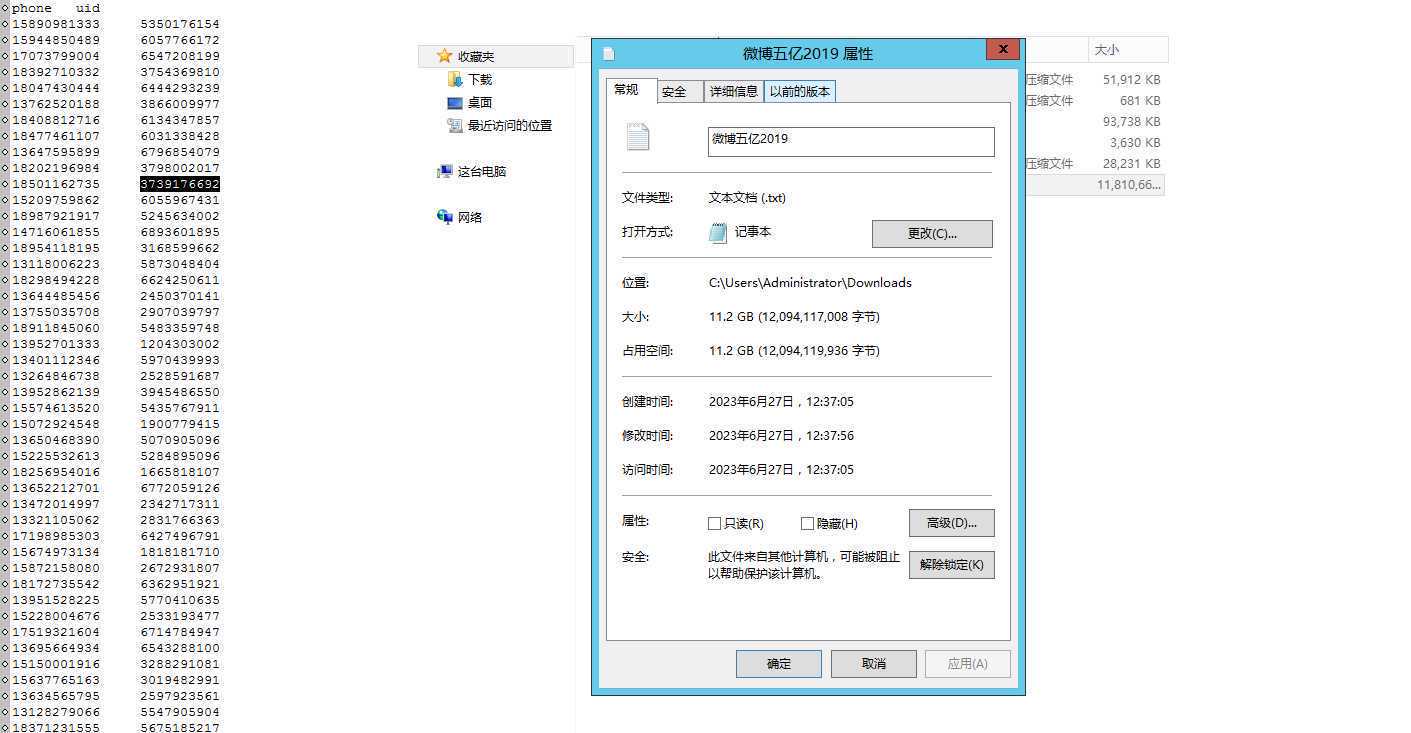Click the uid column header in text editor
1411x733 pixels.
click(88, 8)
